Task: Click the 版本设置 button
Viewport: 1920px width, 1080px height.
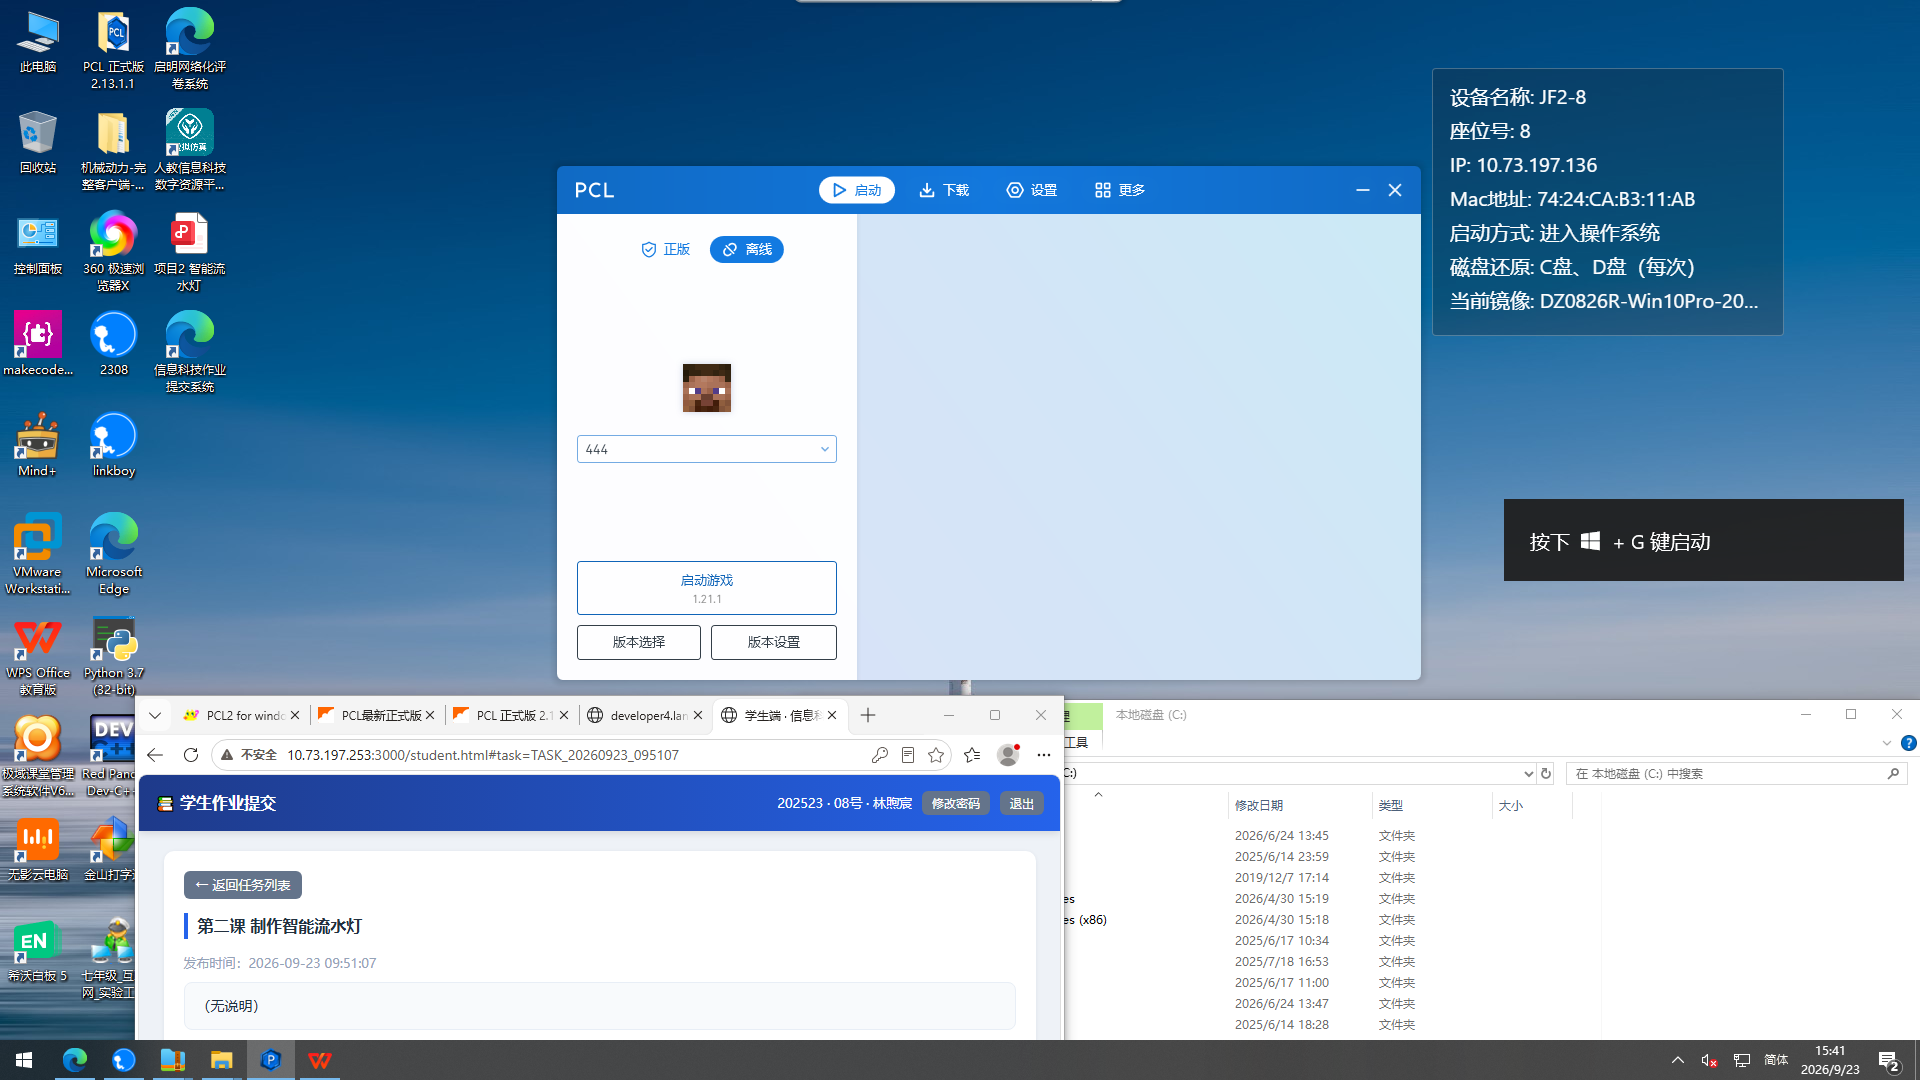Action: click(774, 642)
